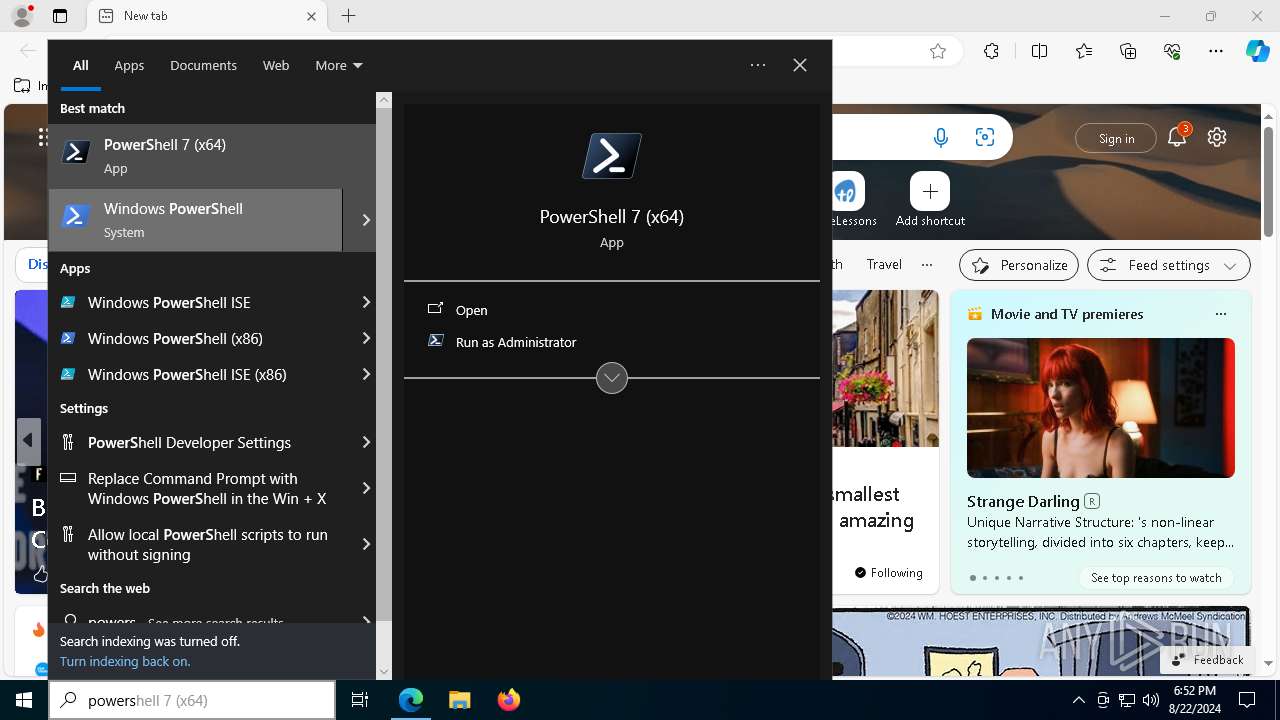This screenshot has width=1280, height=720.
Task: Open feed categories ellipsis next to Travel
Action: coord(927,265)
